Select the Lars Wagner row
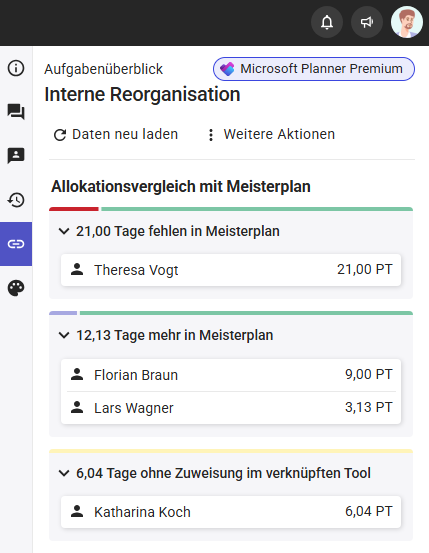The image size is (429, 553). pos(231,408)
